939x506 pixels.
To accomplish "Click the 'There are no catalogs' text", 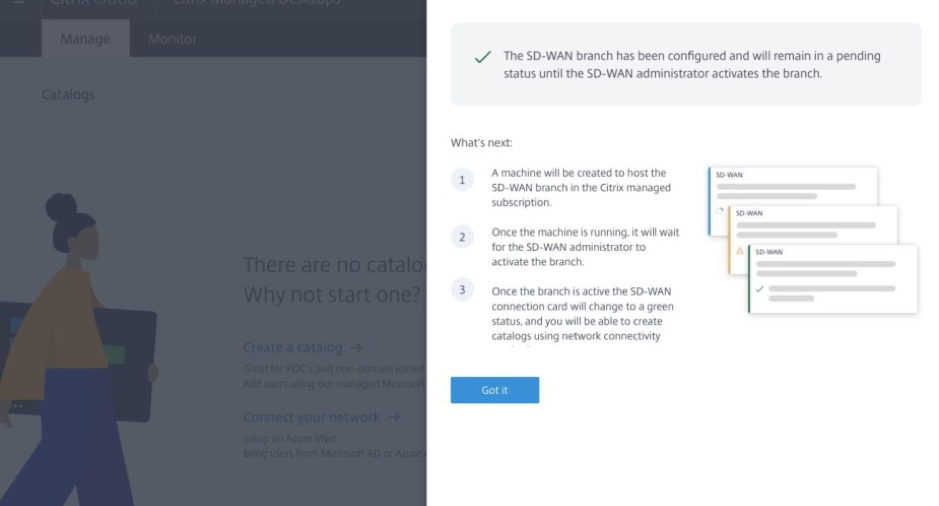I will [x=335, y=265].
